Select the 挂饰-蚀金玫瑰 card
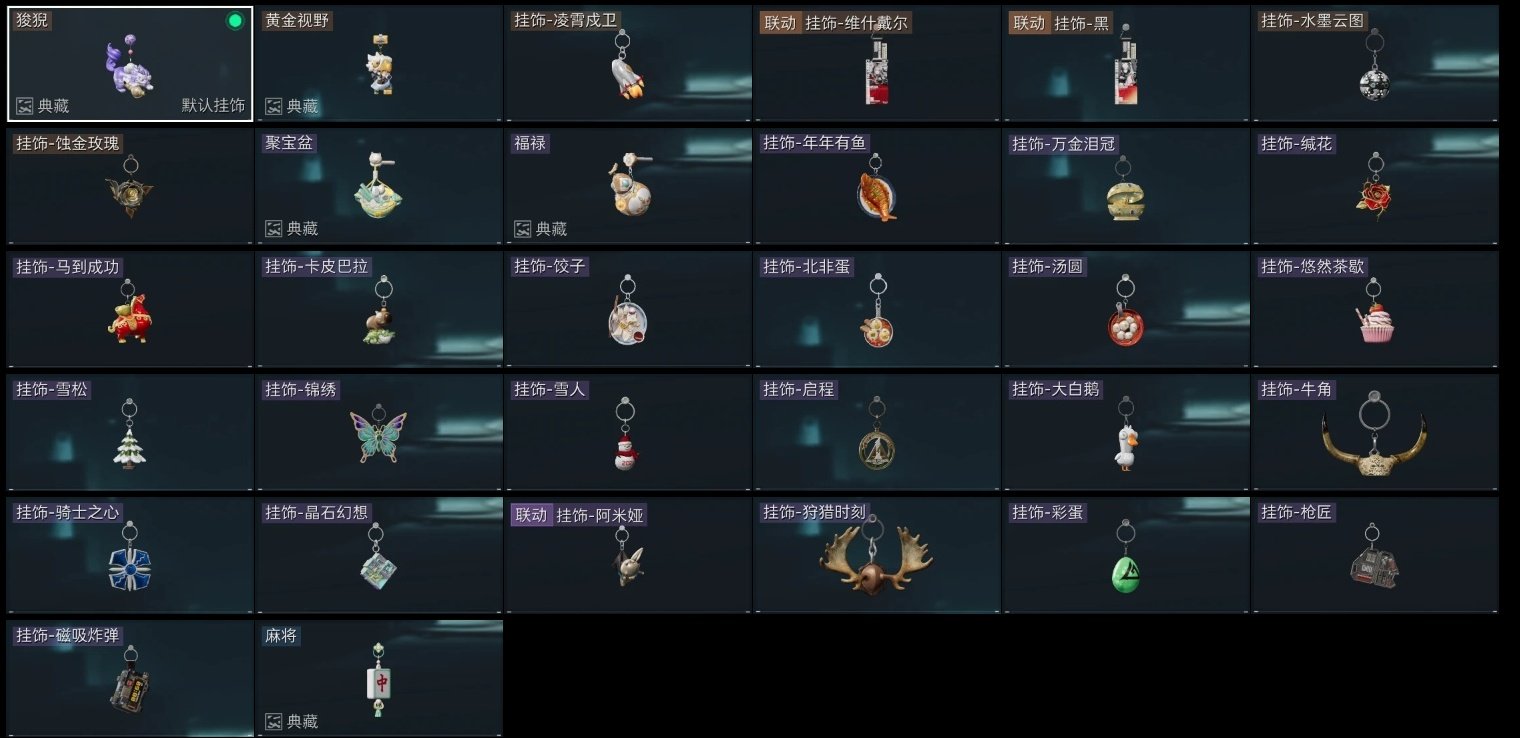This screenshot has height=738, width=1520. click(130, 187)
